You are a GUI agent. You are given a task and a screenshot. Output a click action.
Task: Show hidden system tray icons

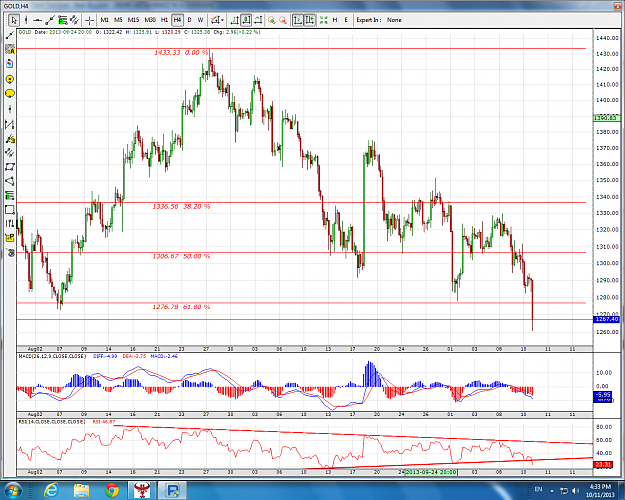pos(552,490)
